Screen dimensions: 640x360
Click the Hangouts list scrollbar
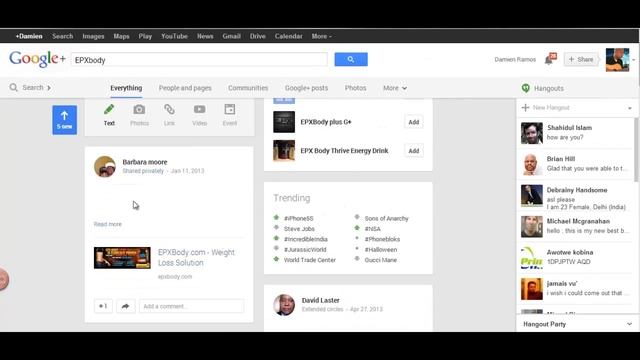pyautogui.click(x=636, y=149)
